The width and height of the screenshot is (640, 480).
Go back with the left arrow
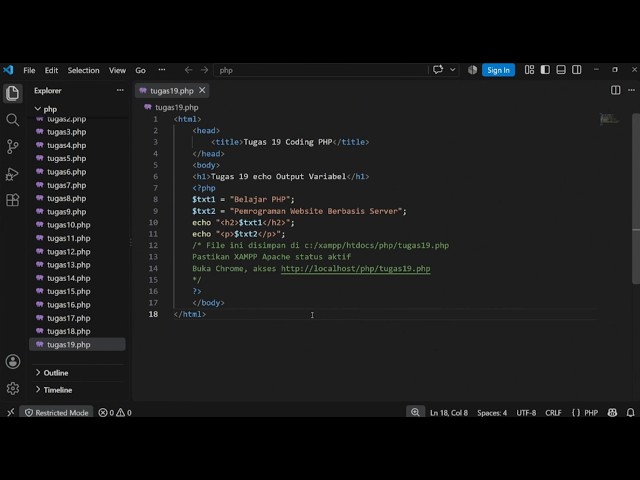point(188,70)
